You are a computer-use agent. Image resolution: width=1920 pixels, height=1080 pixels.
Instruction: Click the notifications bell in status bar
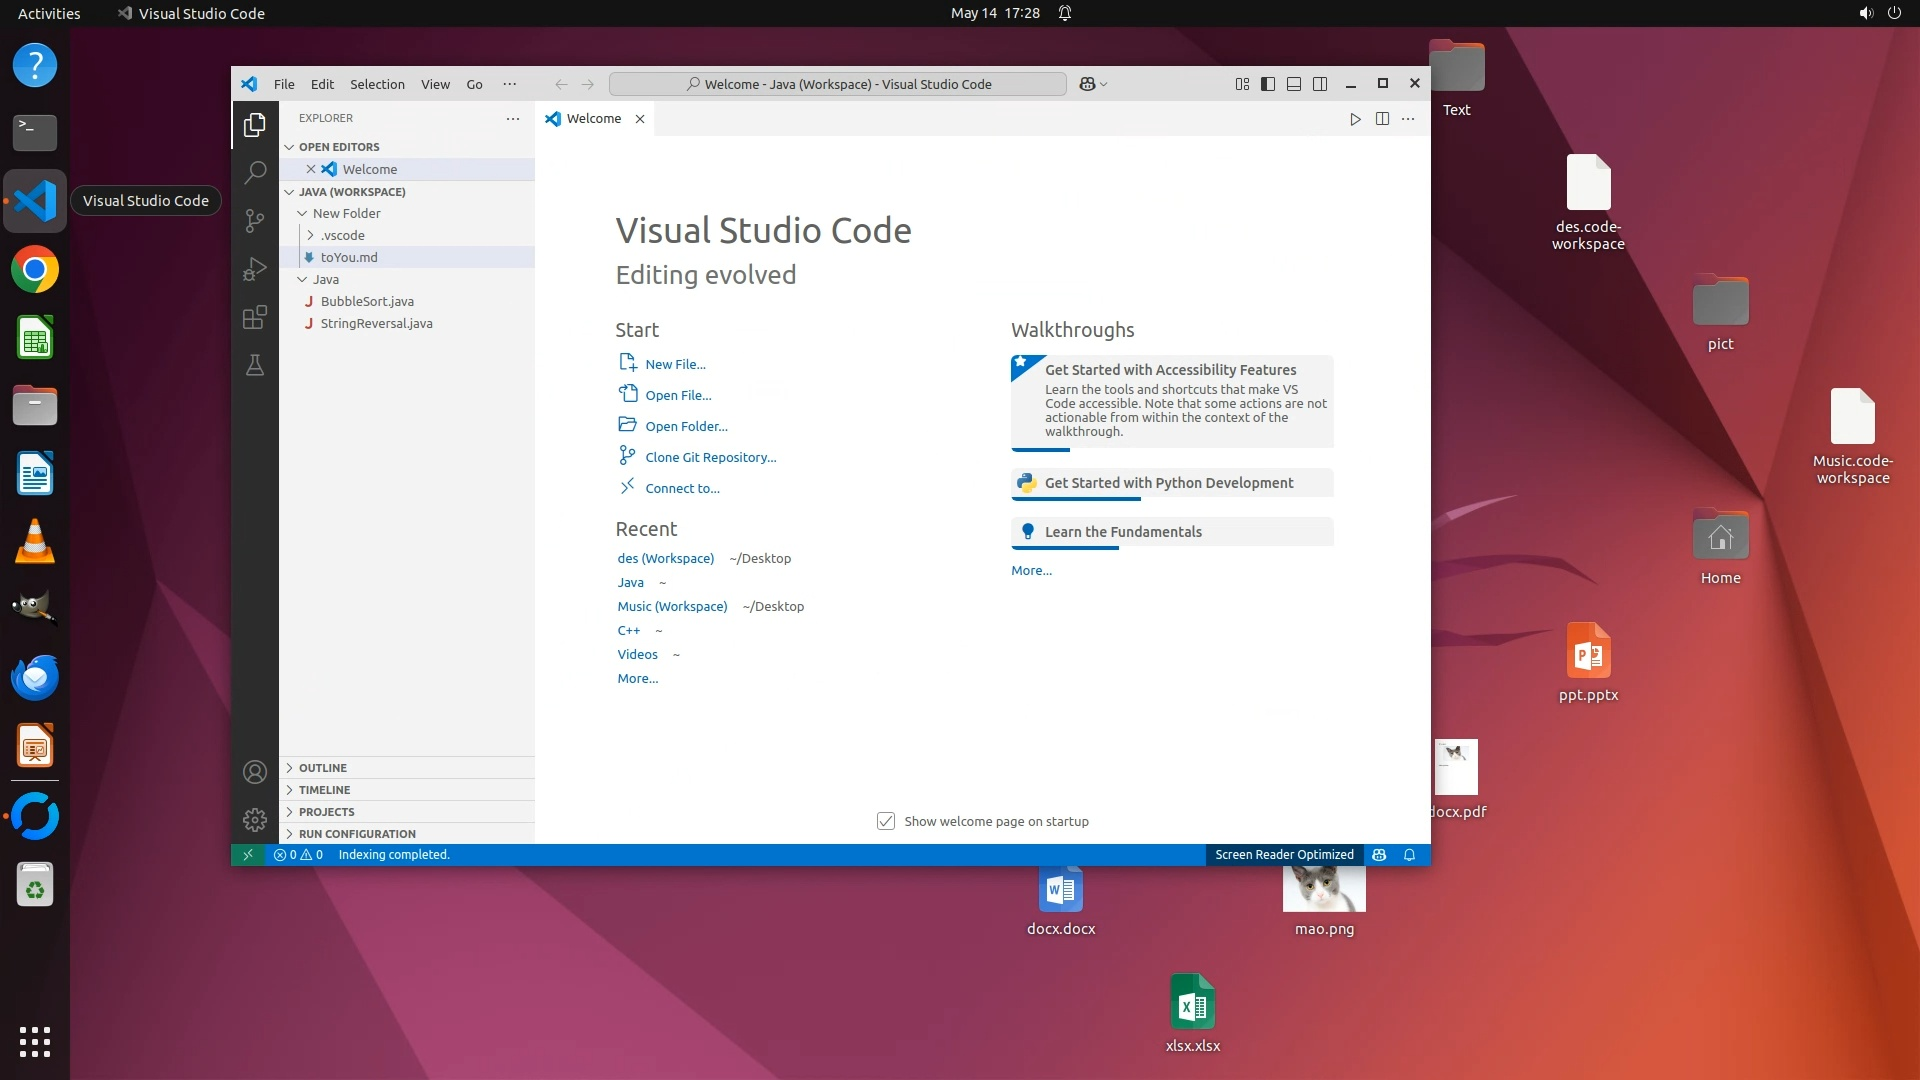1409,855
